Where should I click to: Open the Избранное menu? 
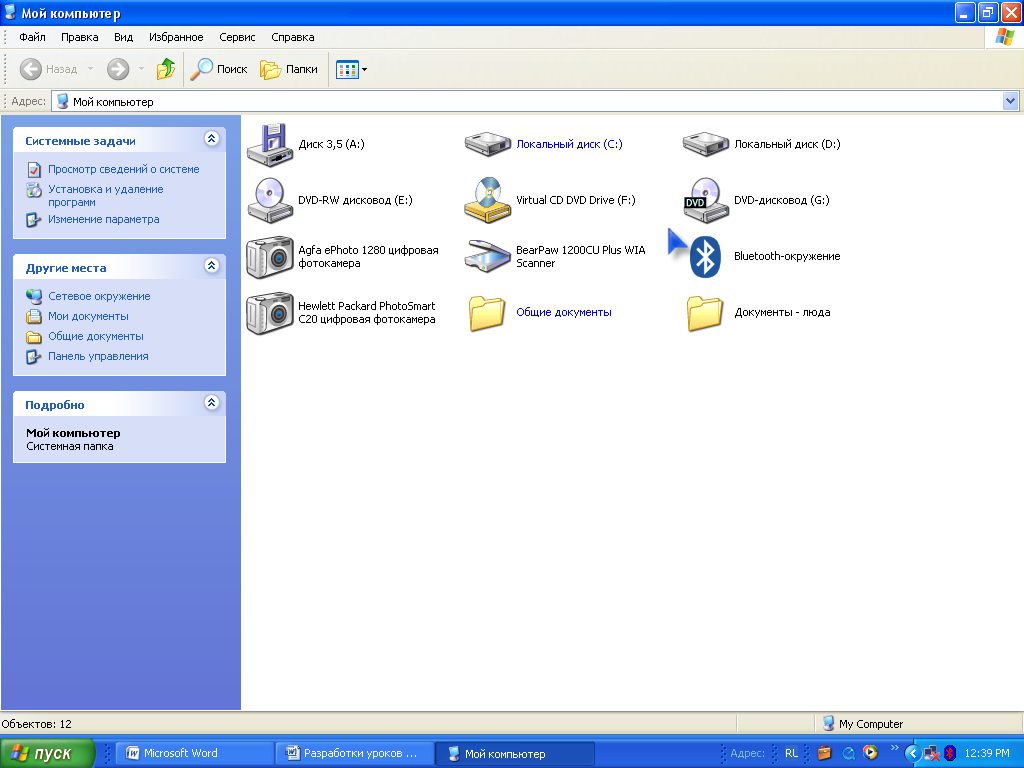(x=176, y=37)
